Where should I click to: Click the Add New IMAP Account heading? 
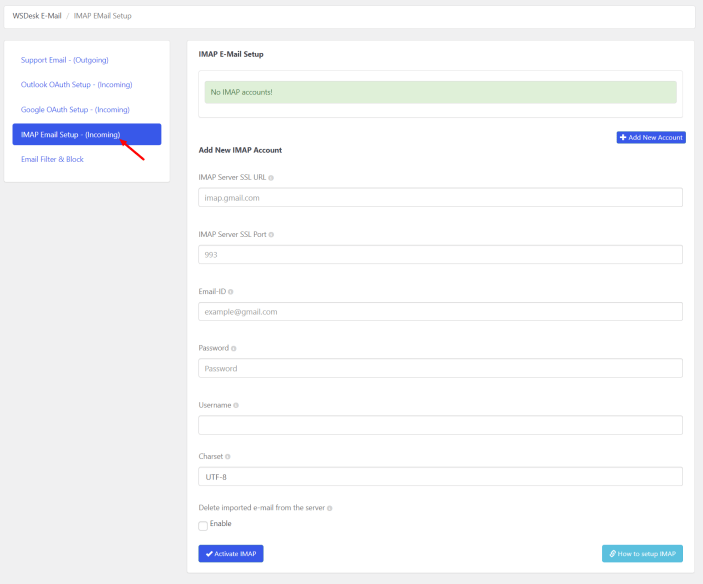tap(240, 150)
